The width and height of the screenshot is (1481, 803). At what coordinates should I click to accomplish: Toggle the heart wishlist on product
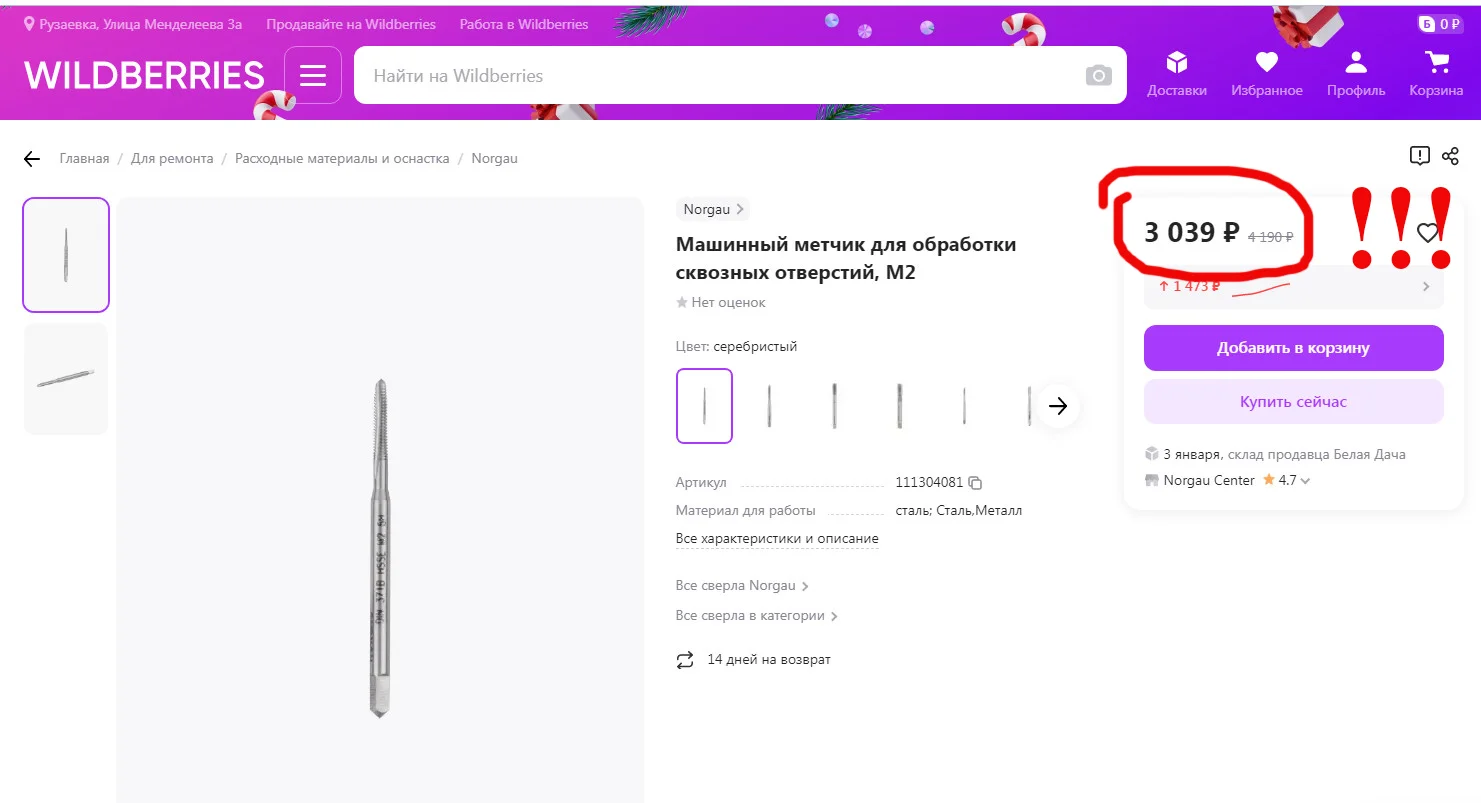1427,233
